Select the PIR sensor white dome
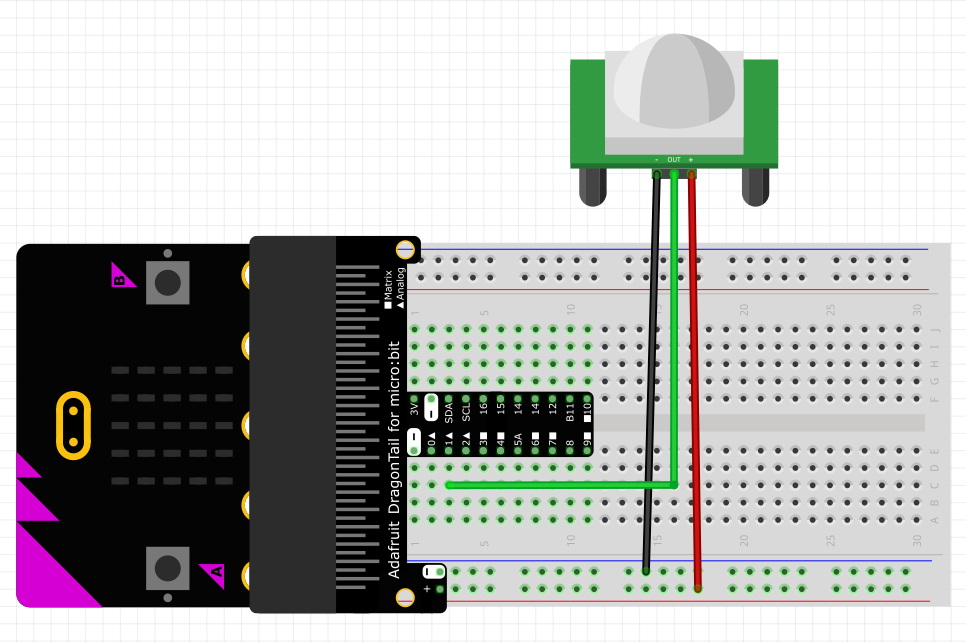The height and width of the screenshot is (642, 966). click(x=674, y=82)
